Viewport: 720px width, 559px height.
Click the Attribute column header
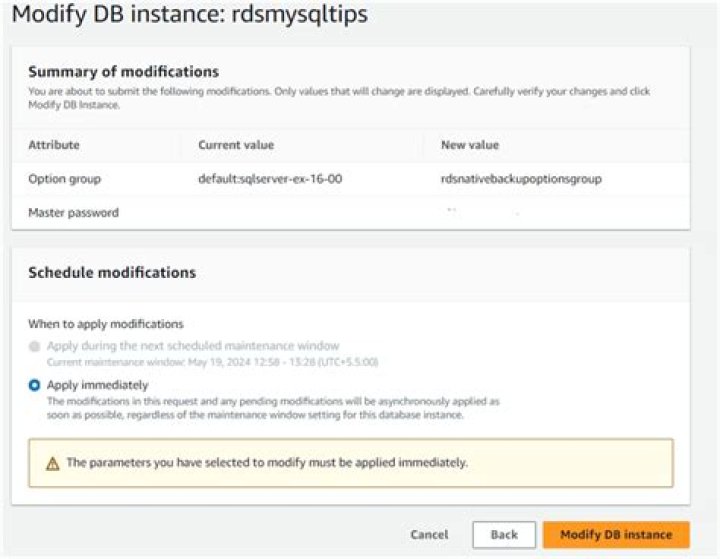(54, 145)
